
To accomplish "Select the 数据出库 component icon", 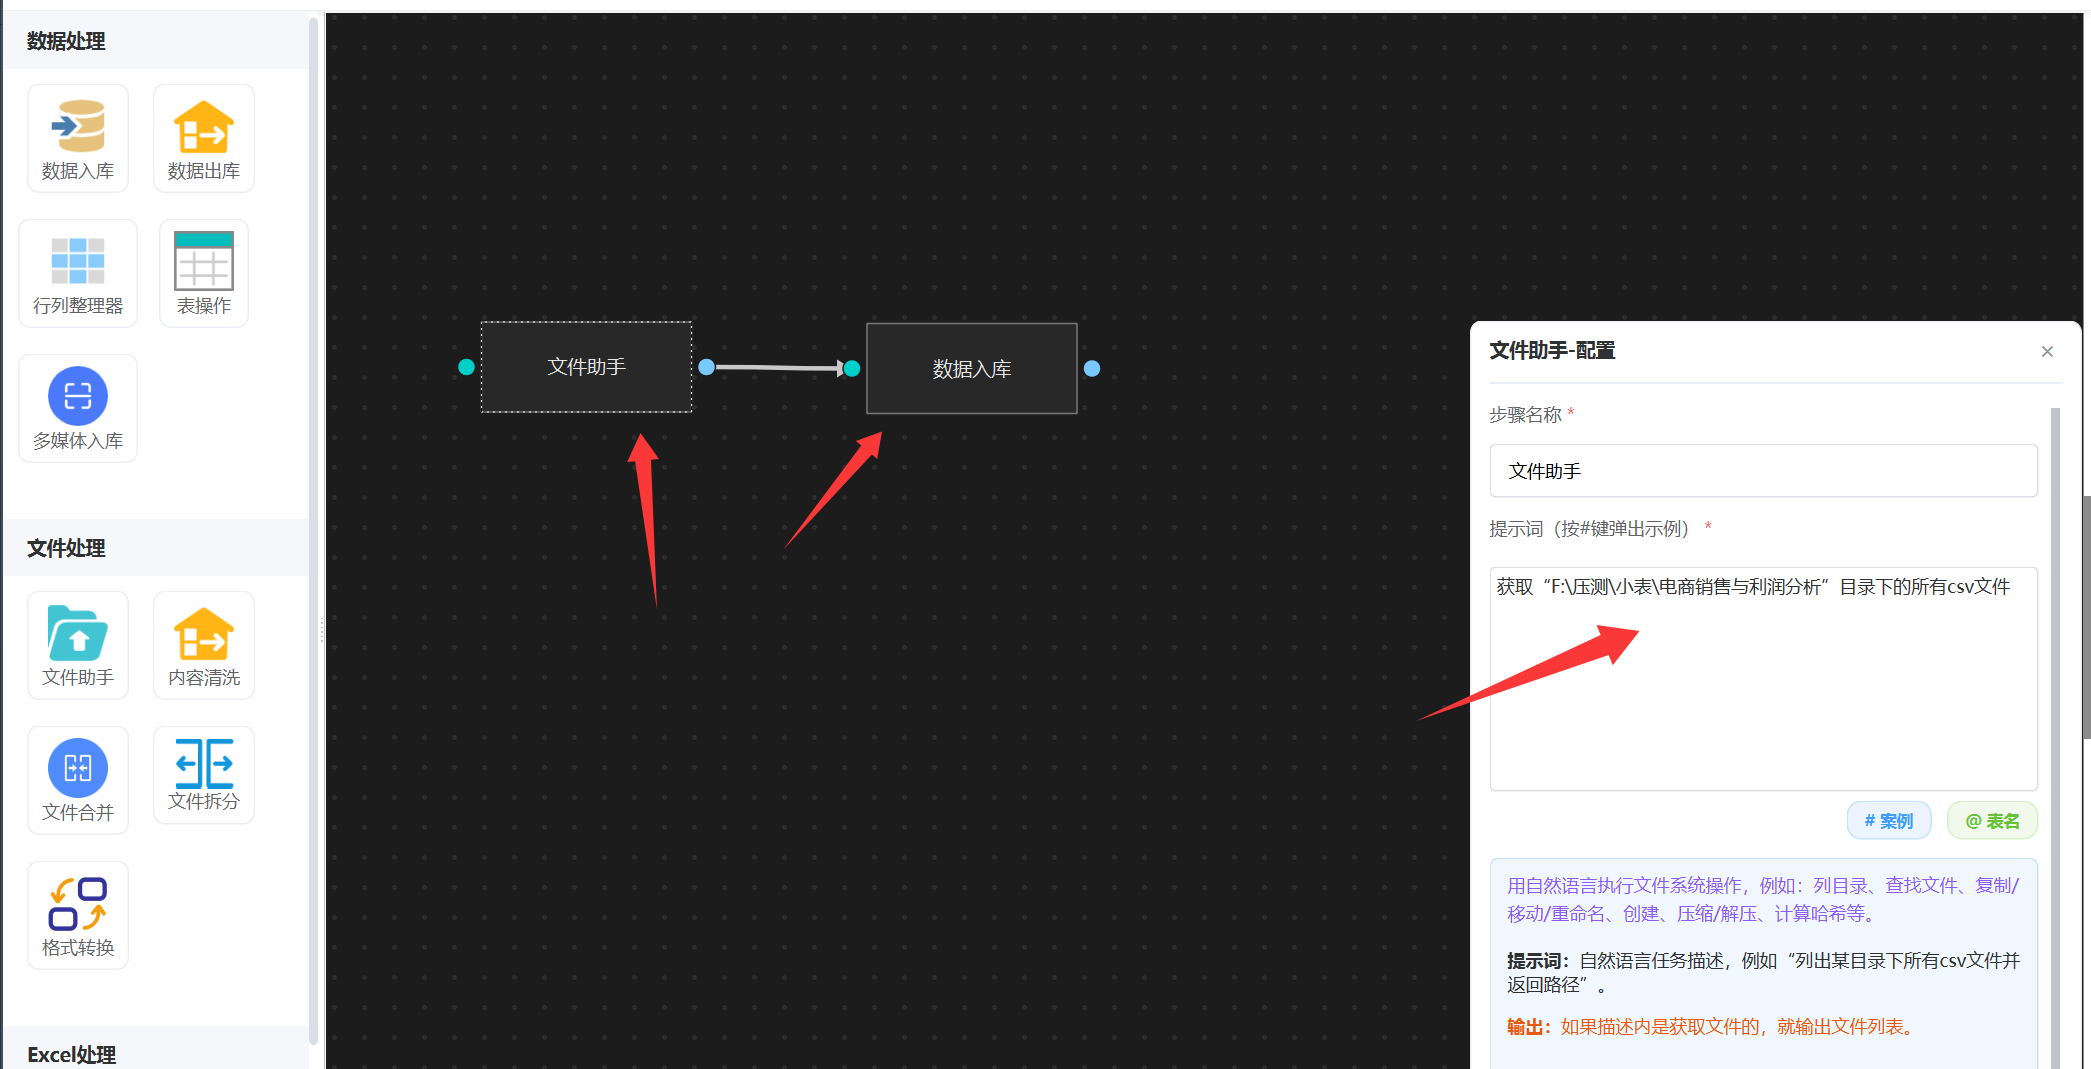I will tap(203, 127).
